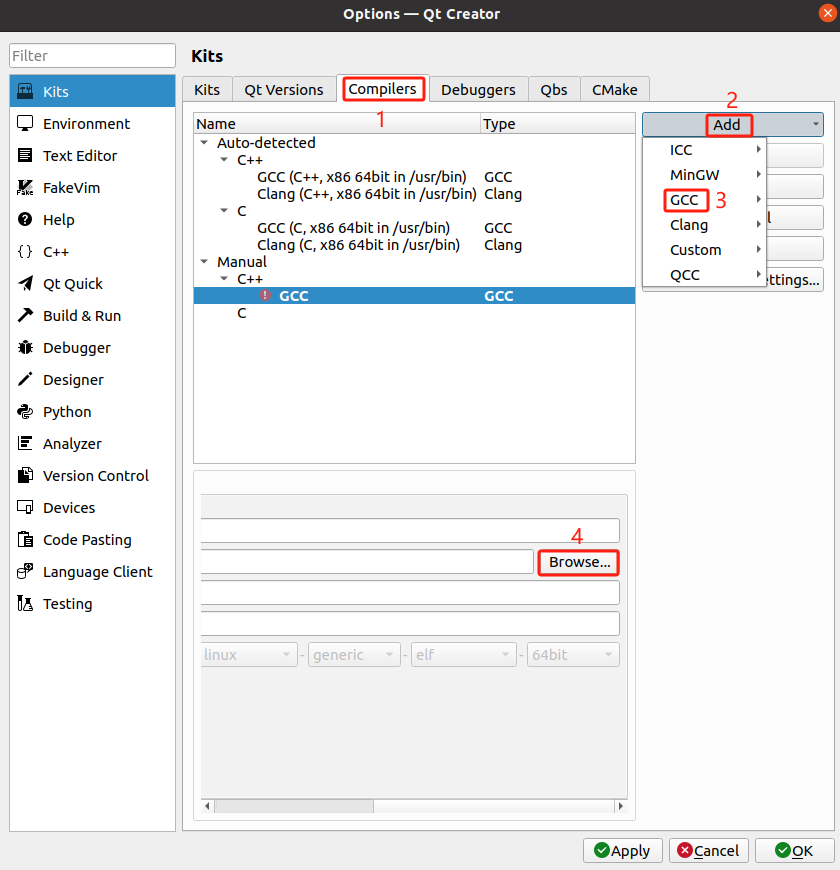The width and height of the screenshot is (840, 870).
Task: Click the scrollbar left arrow
Action: pos(208,806)
